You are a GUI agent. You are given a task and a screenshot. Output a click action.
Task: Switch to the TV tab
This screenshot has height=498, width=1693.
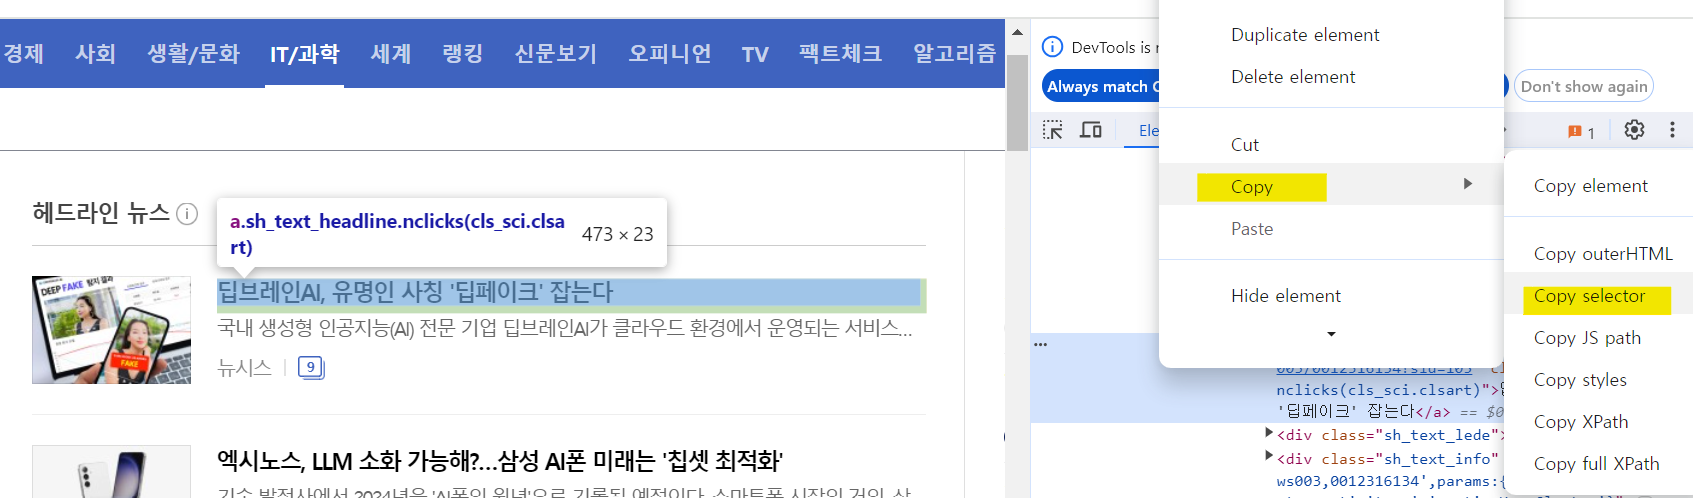[x=755, y=55]
